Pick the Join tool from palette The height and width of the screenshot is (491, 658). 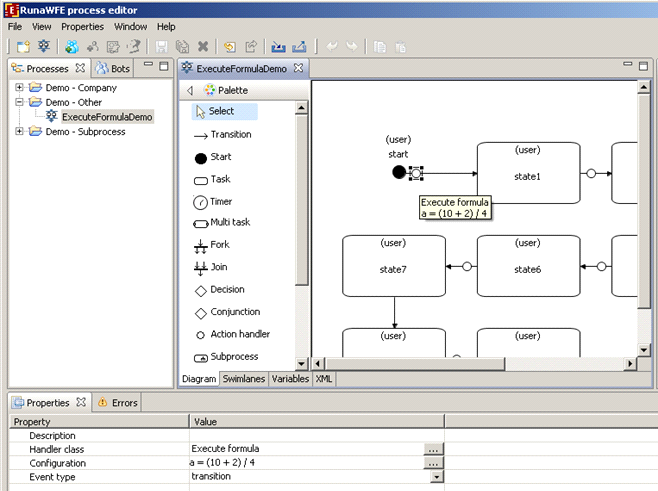(218, 268)
